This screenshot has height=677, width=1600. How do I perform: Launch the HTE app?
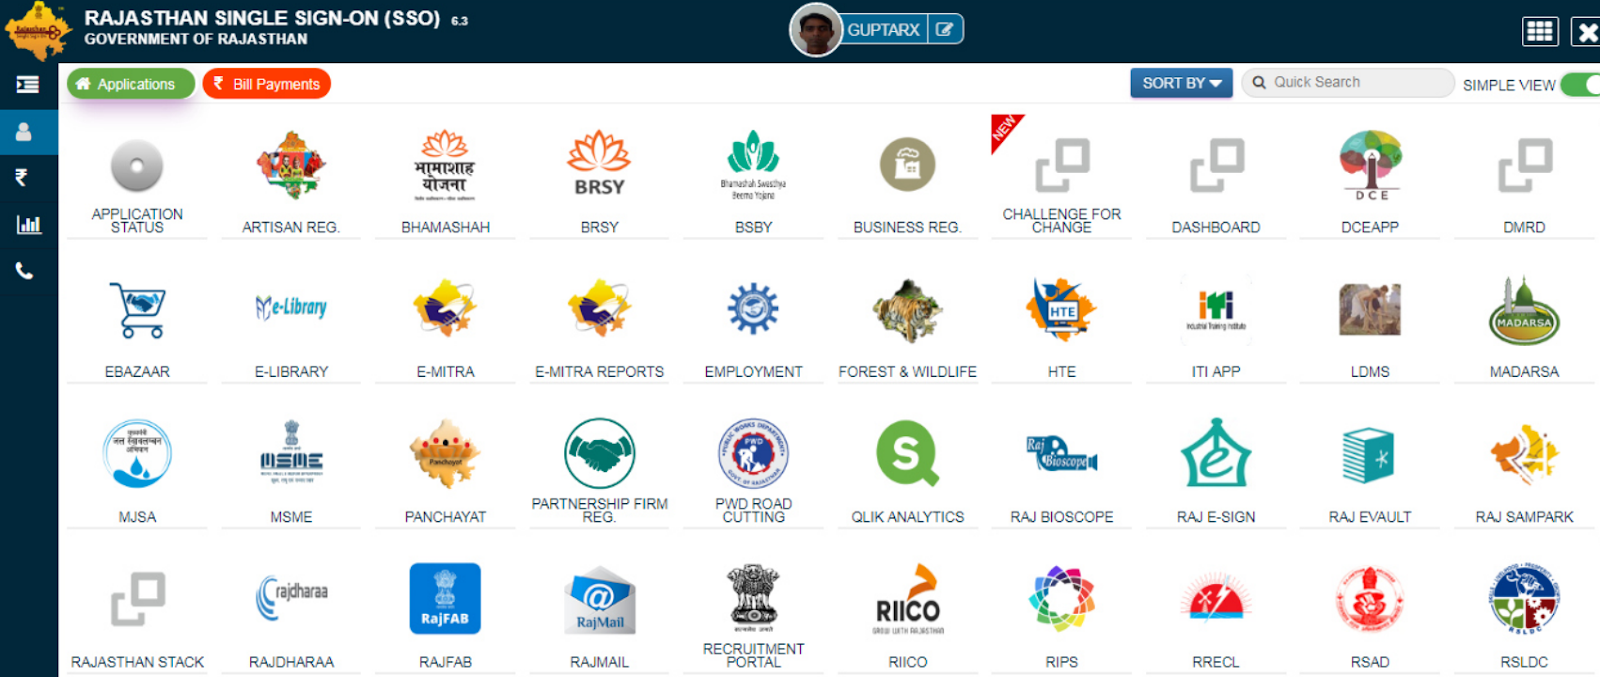click(x=1061, y=310)
